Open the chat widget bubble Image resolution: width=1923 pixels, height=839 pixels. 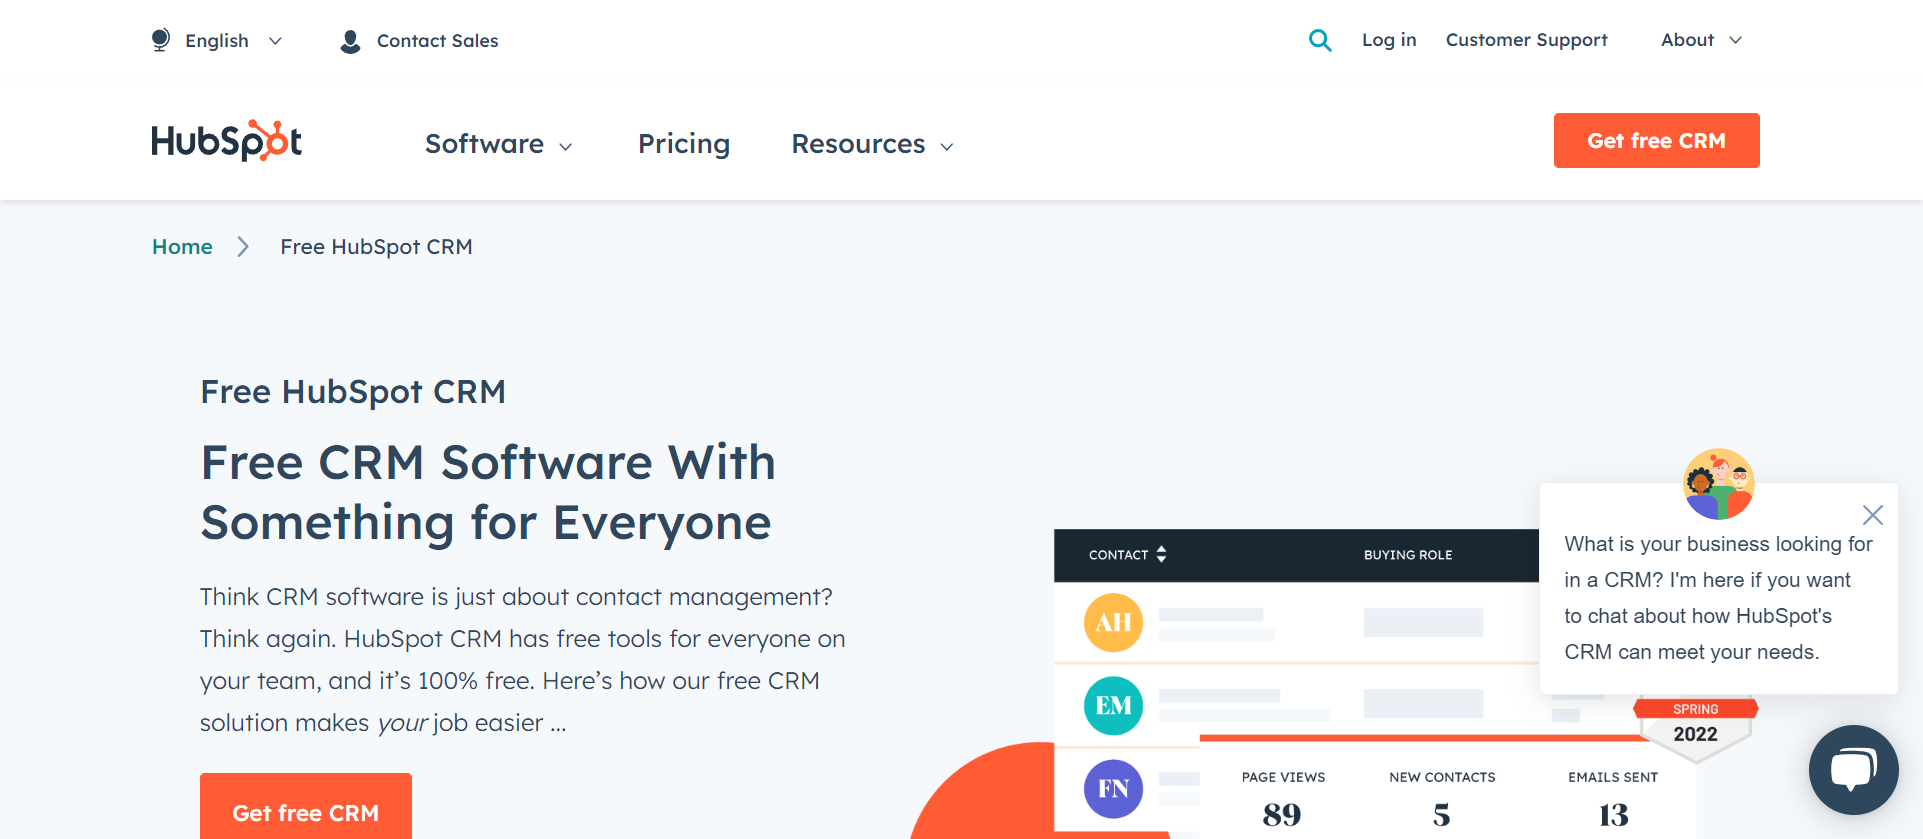point(1853,770)
